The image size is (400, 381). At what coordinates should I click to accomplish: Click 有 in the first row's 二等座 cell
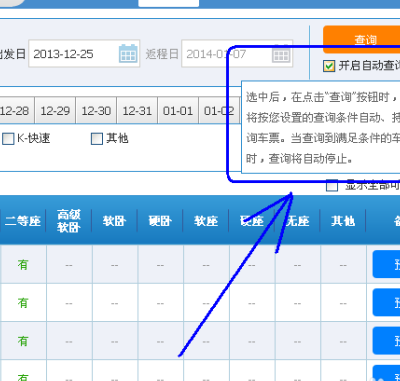23,265
